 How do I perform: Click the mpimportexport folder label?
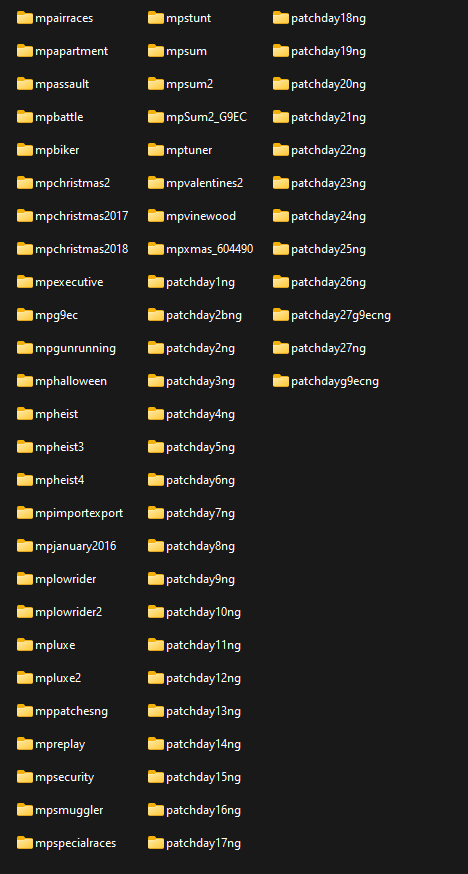point(79,513)
